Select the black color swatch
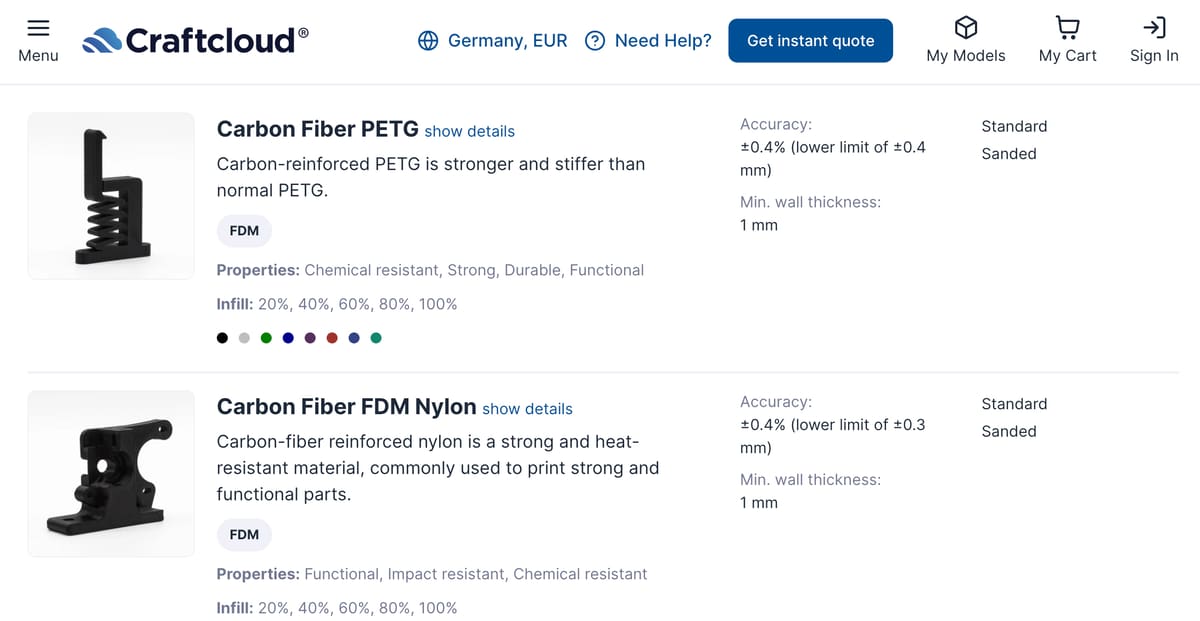The height and width of the screenshot is (621, 1200). point(222,337)
